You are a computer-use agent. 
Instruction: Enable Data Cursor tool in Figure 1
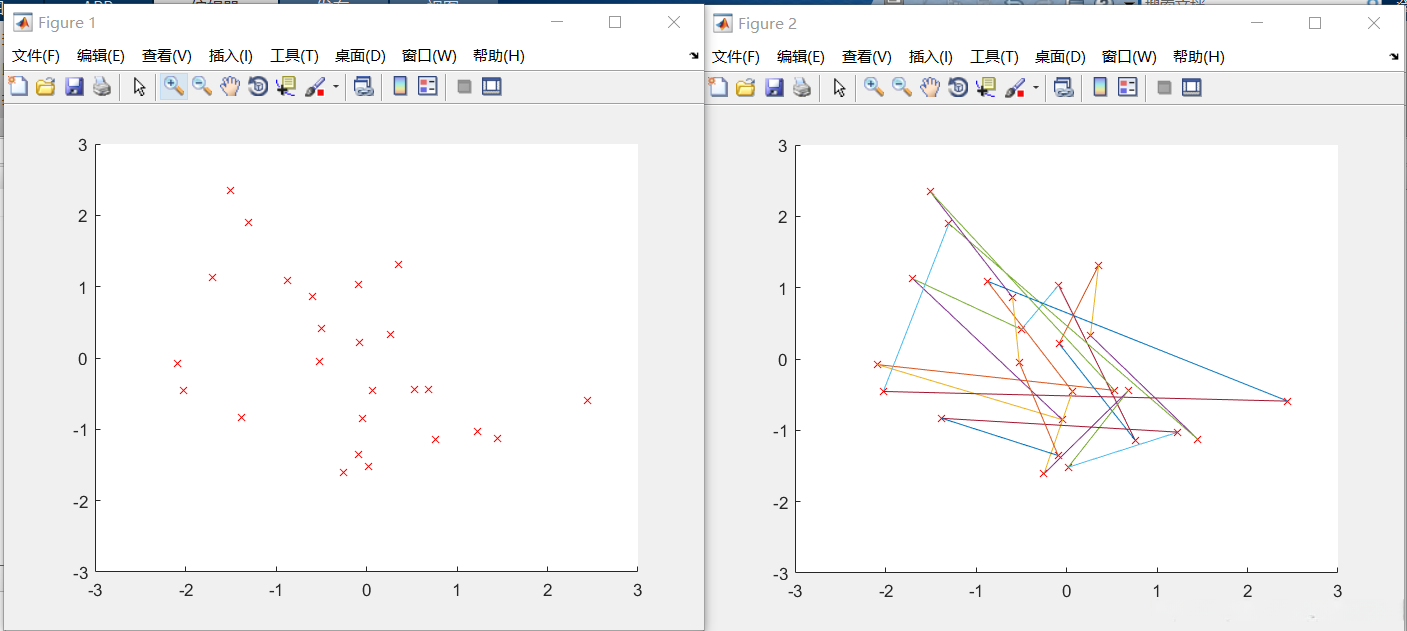pos(286,87)
